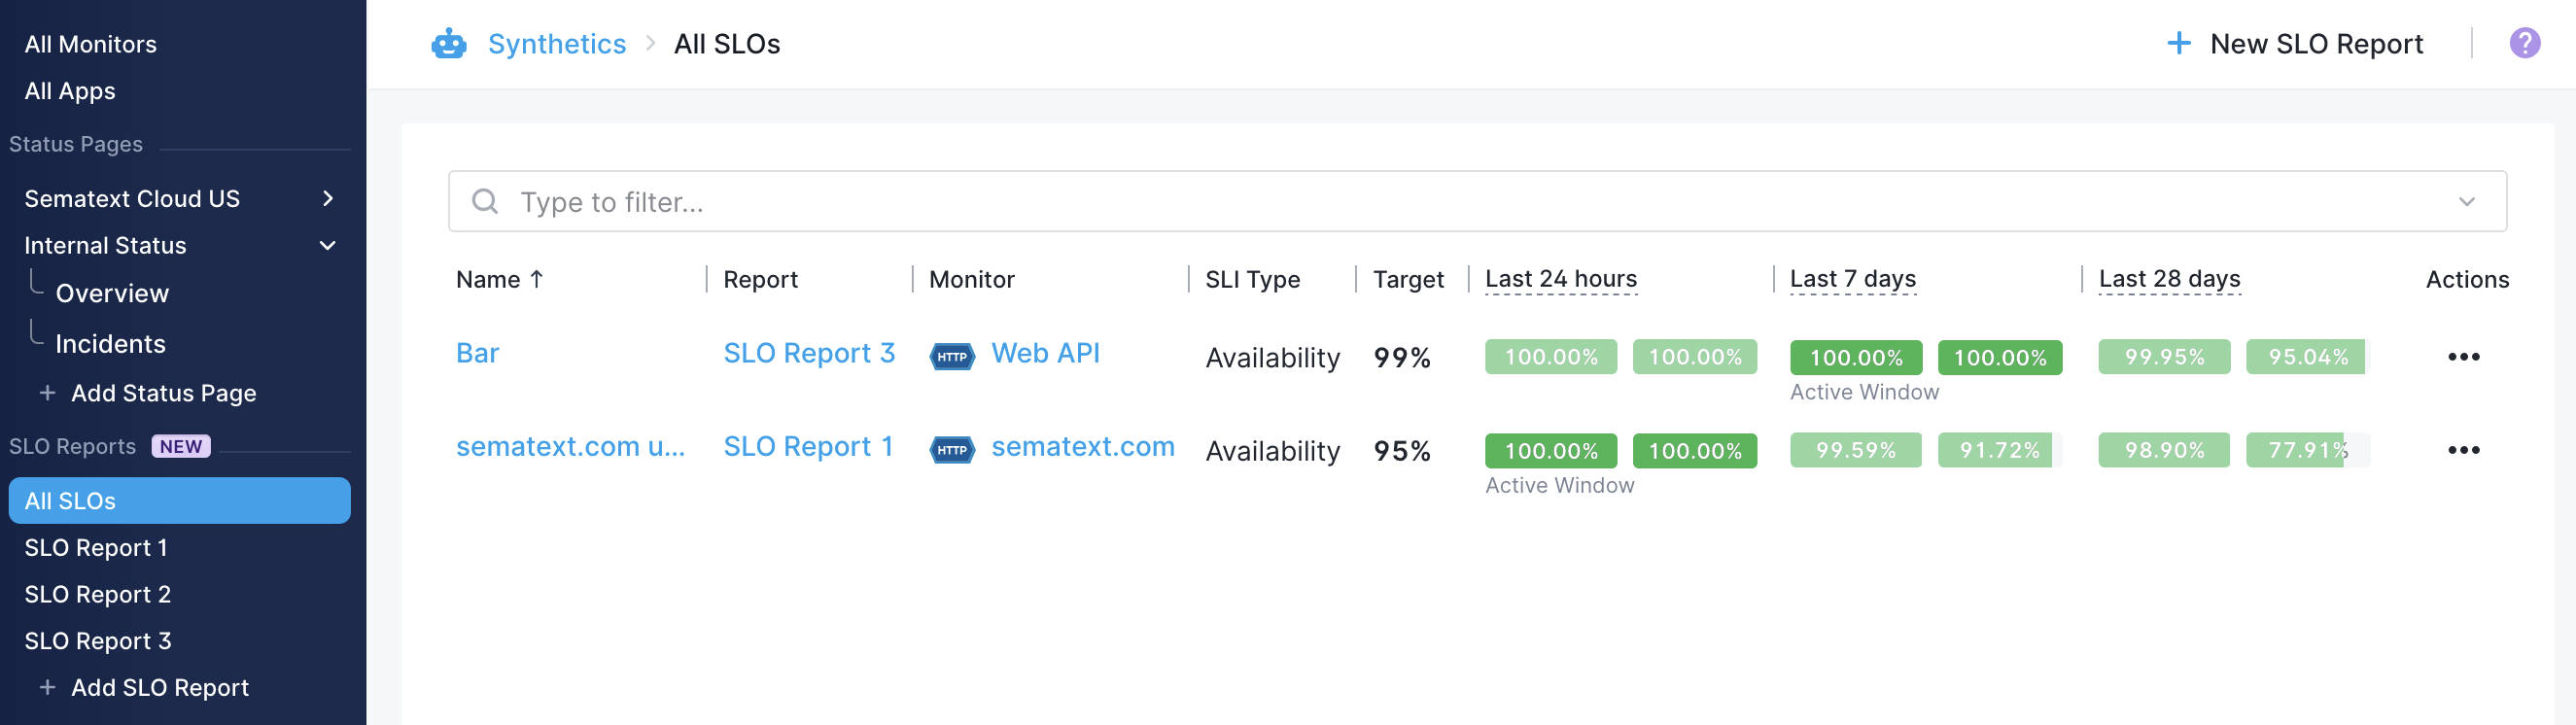Click the 98.90% badge in sematext.com row
This screenshot has width=2576, height=725.
point(2164,450)
